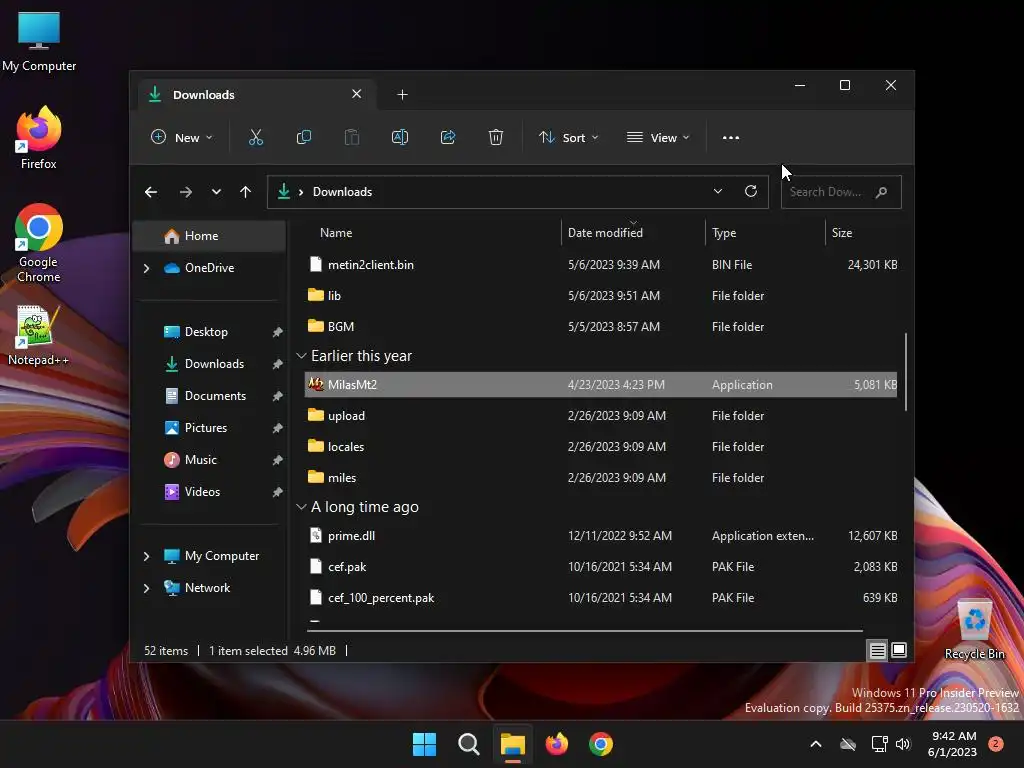Click the Cut scissors icon in toolbar
The height and width of the screenshot is (768, 1024).
click(255, 137)
